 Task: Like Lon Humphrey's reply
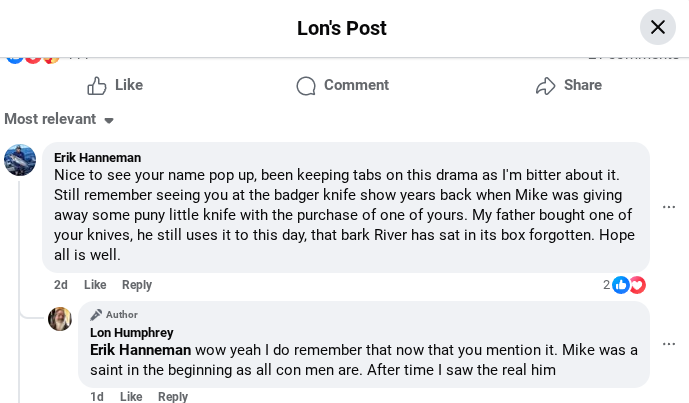[131, 397]
